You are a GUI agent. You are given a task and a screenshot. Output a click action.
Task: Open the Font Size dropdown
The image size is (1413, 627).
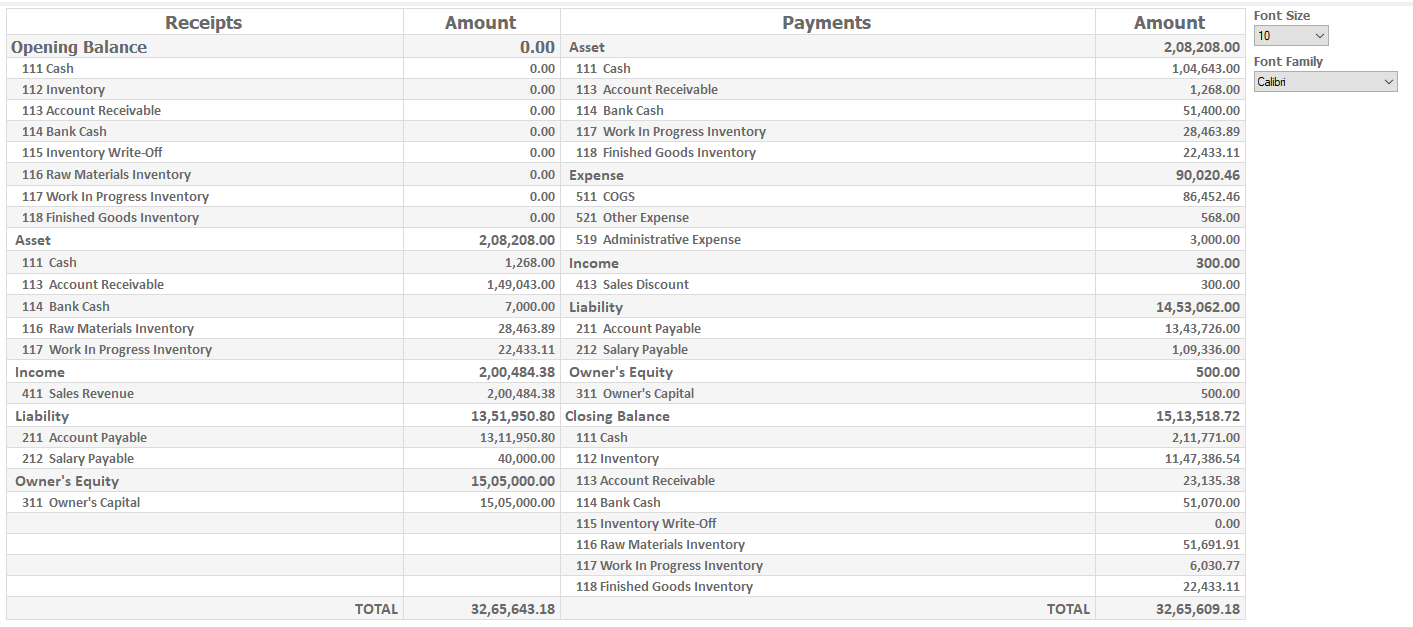point(1291,36)
